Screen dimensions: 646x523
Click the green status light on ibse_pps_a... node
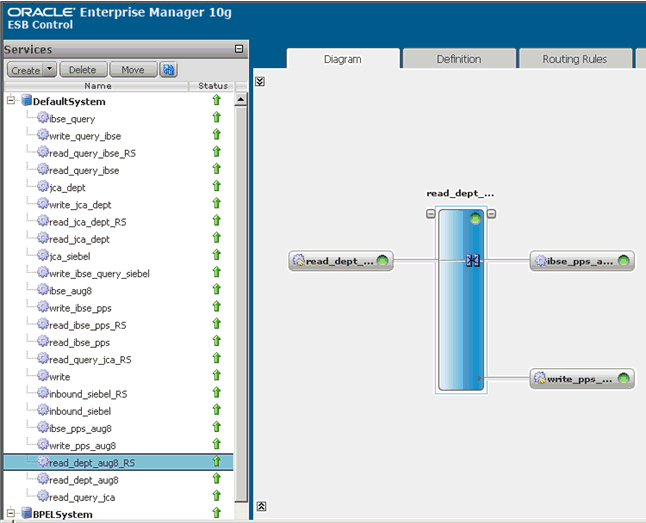[624, 260]
